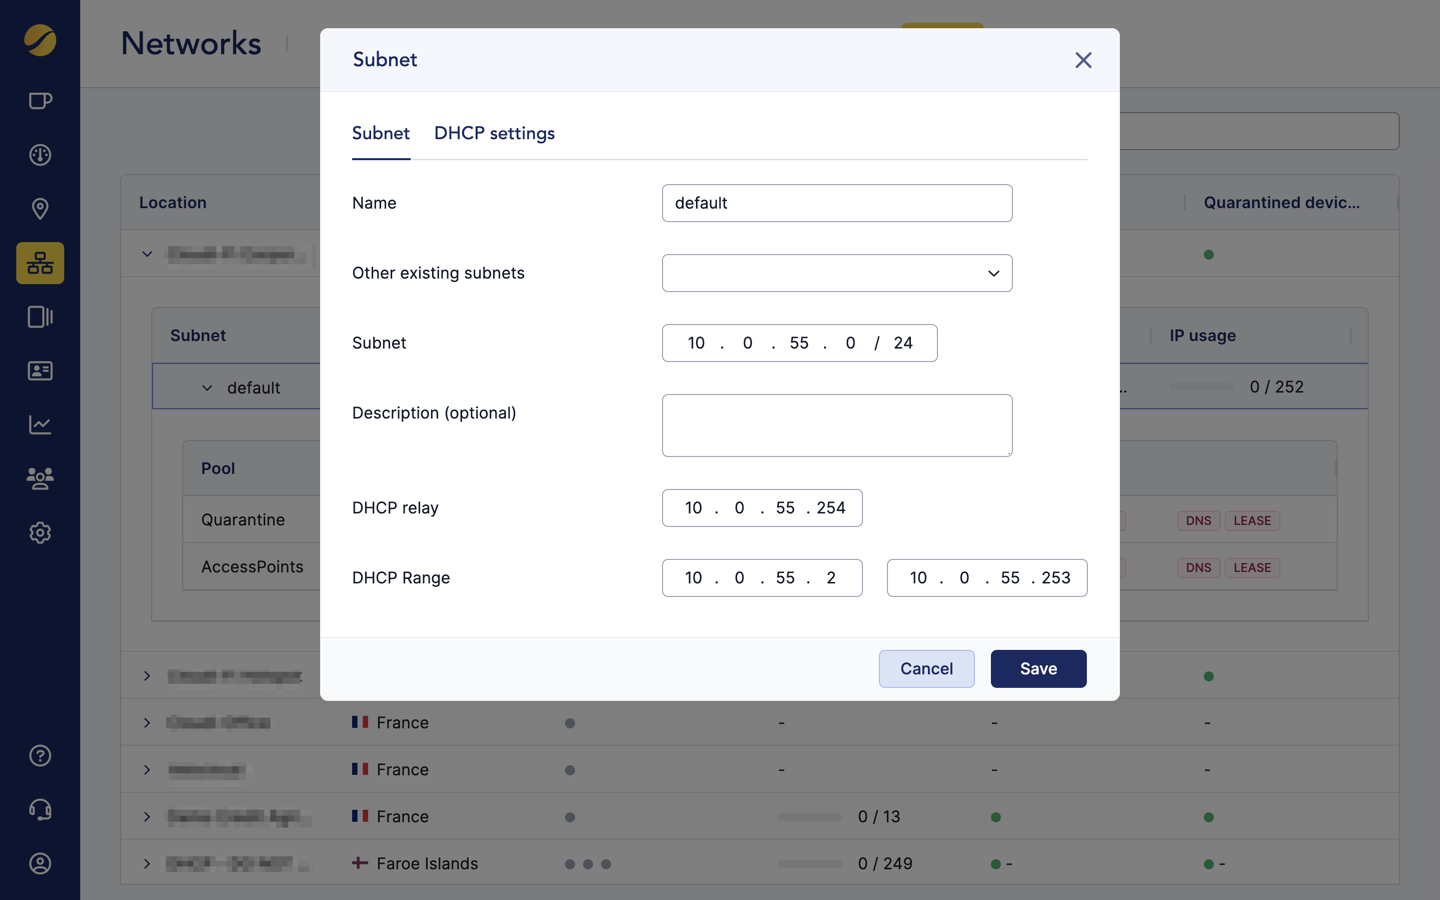Screen dimensions: 1440x900
Task: Select the Subnet tab in the dialog
Action: 381,133
